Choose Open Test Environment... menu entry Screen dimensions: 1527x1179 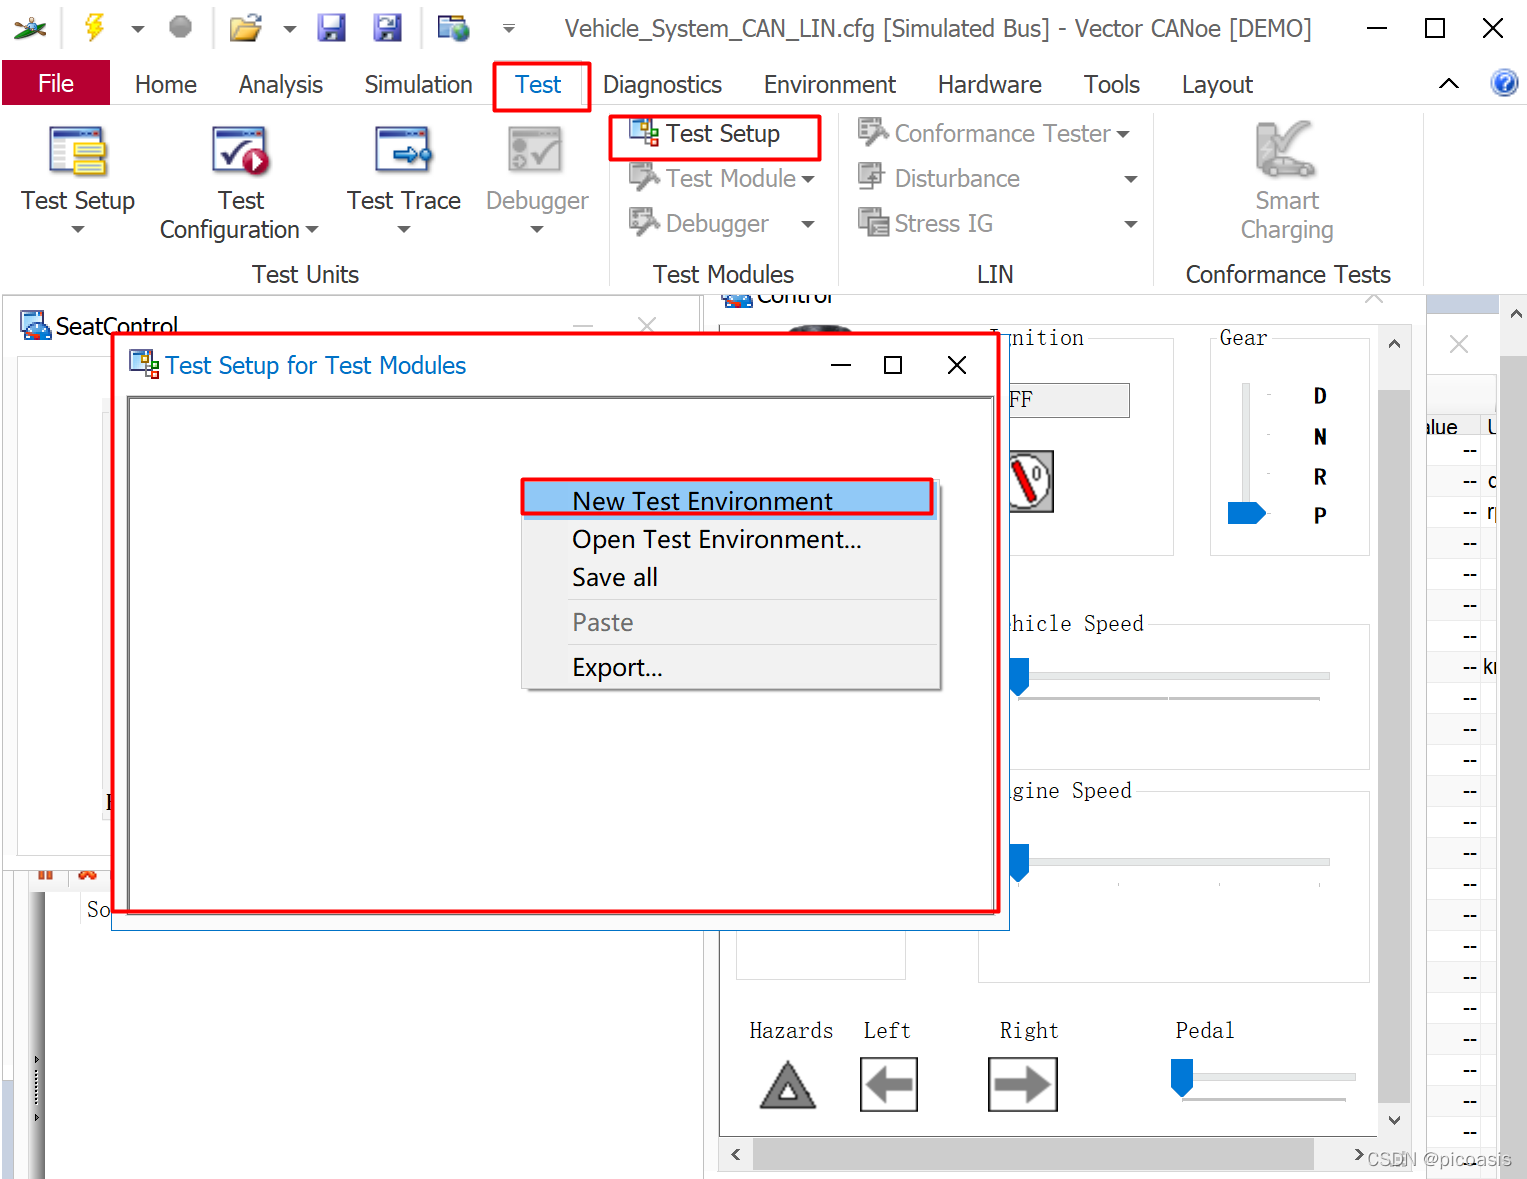point(731,540)
